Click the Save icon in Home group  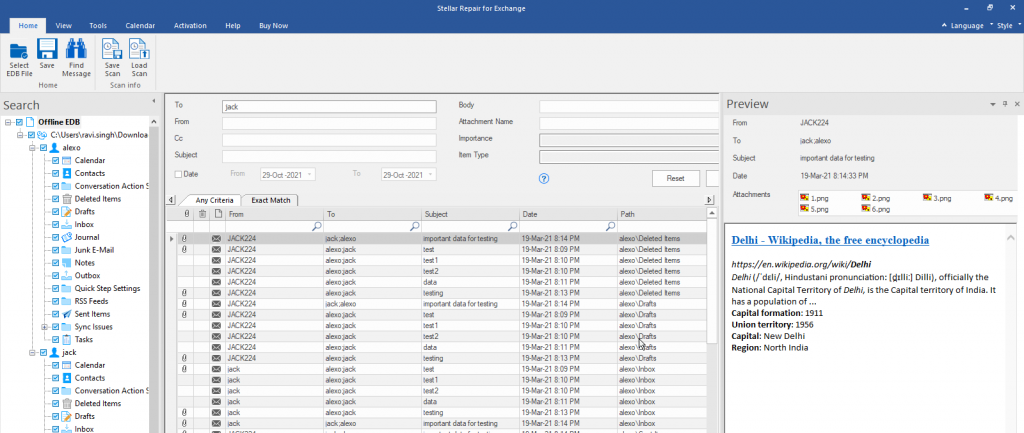tap(47, 50)
